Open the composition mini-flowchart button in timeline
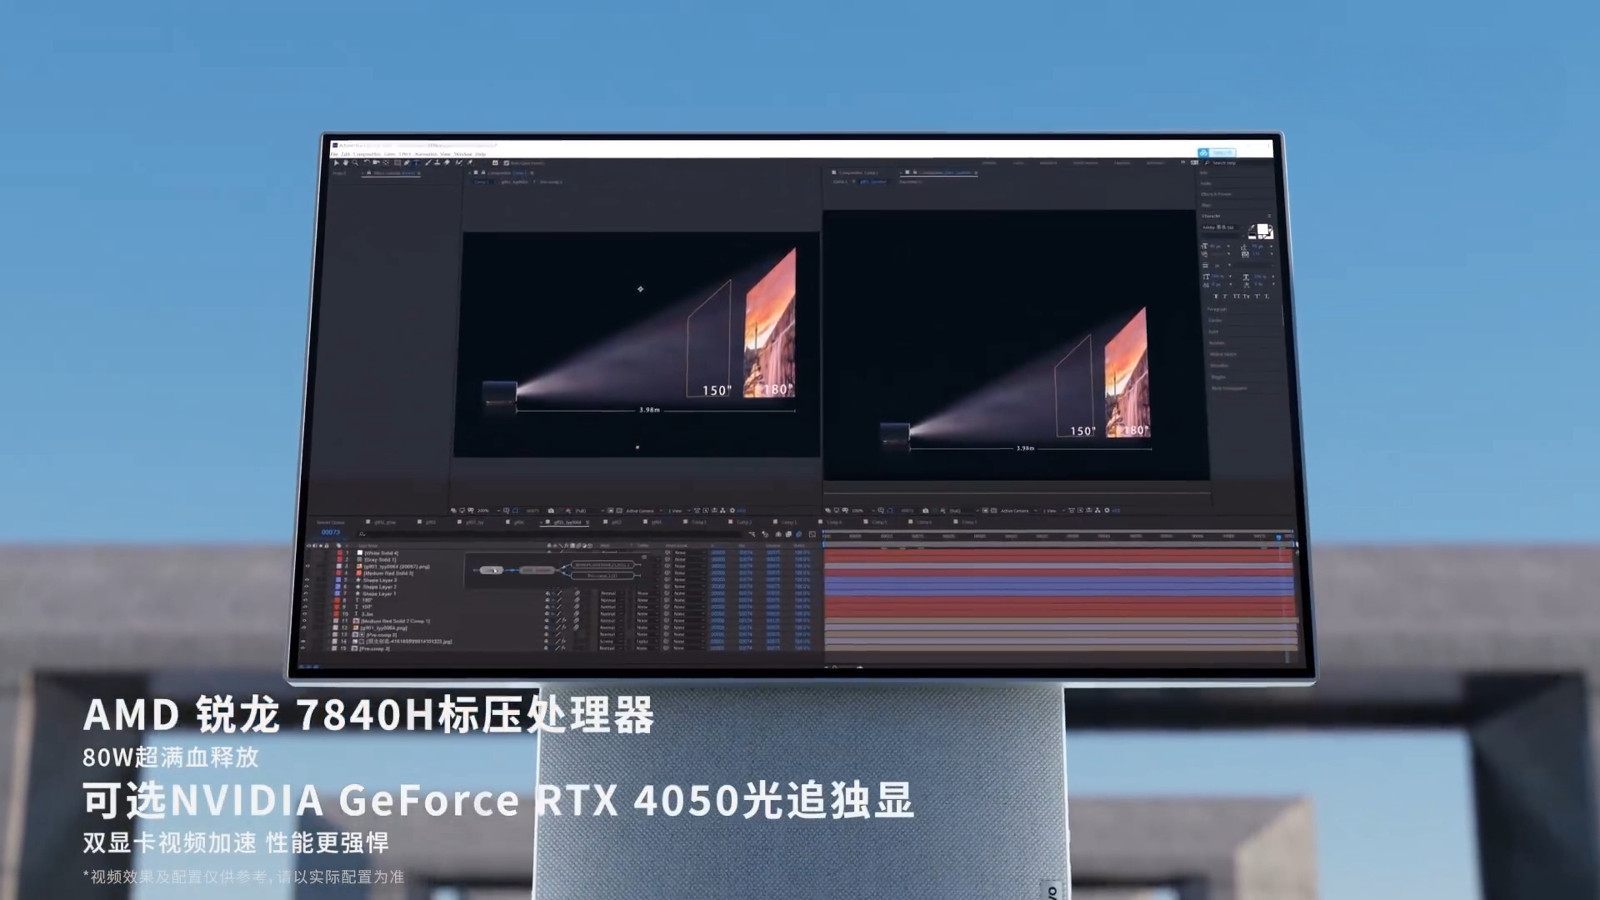This screenshot has width=1600, height=900. [752, 534]
